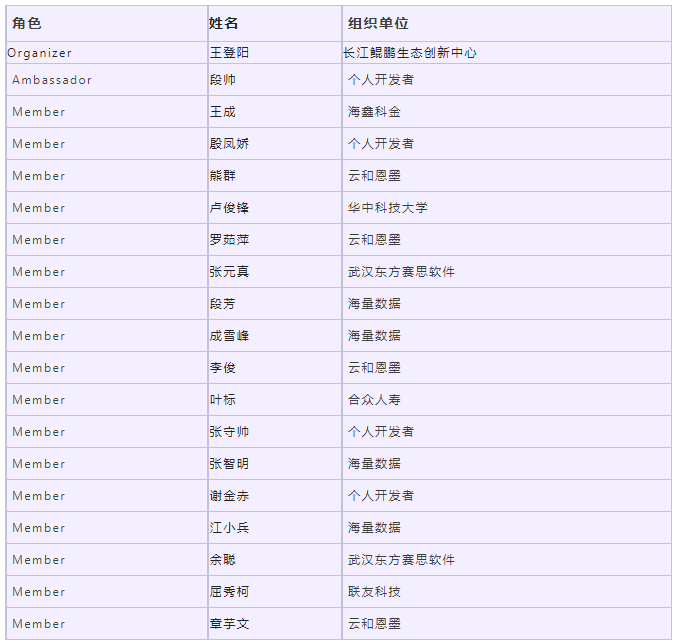This screenshot has height=644, width=677.
Task: Click 武汉东方赛思软件 in 张元真's row
Action: (x=401, y=271)
